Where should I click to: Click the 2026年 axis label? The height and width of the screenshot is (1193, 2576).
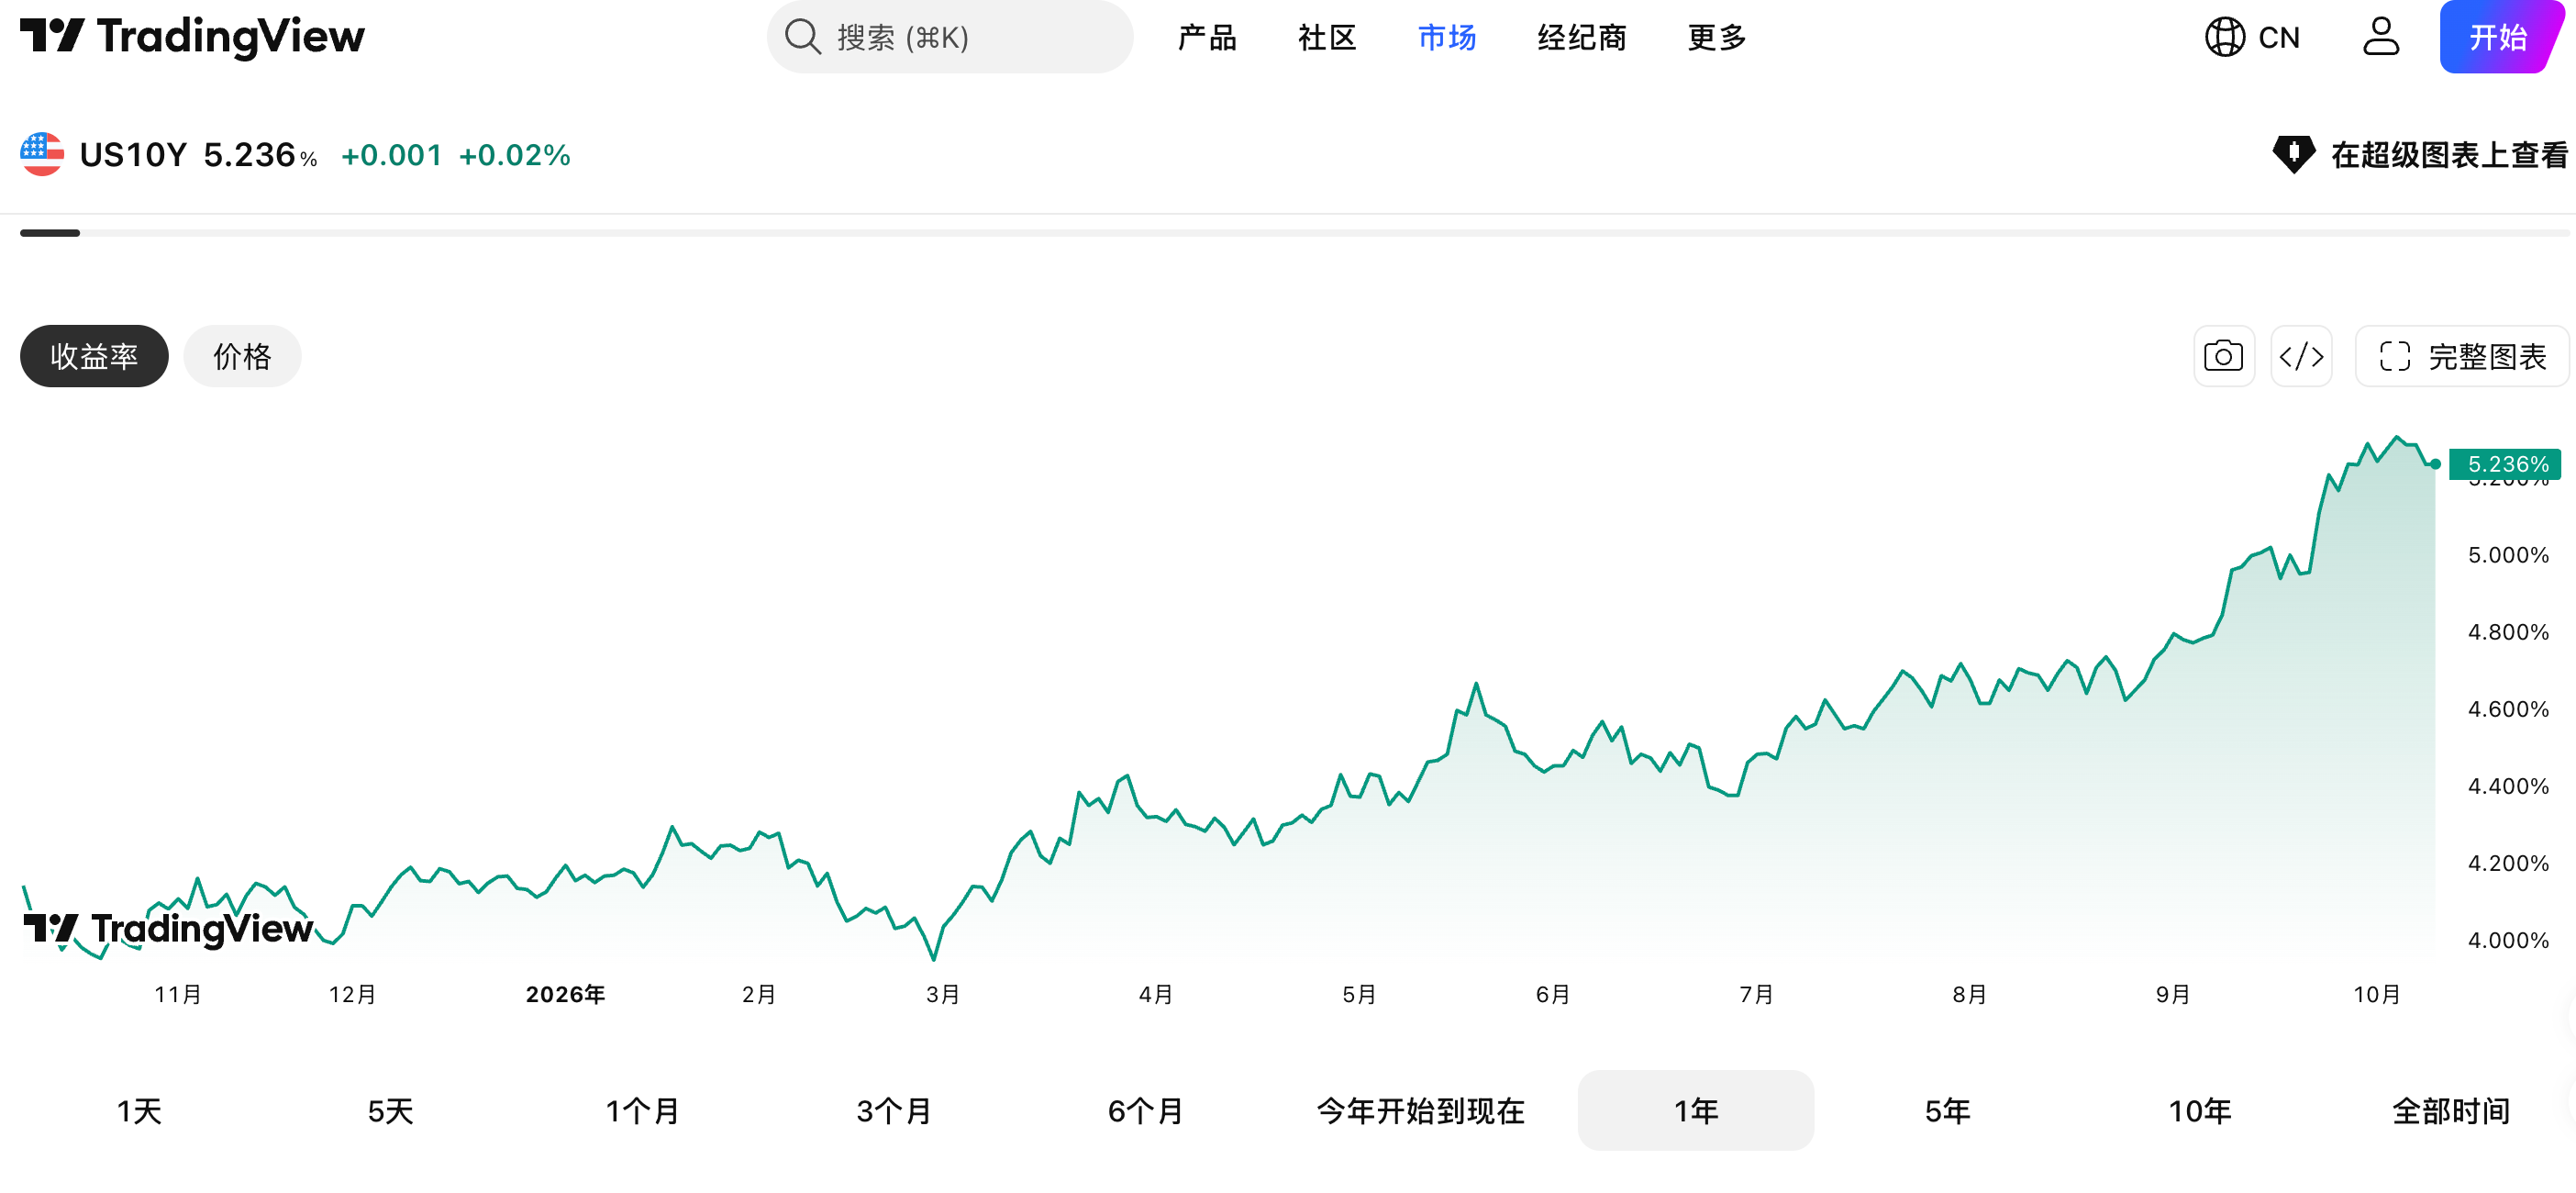(565, 994)
